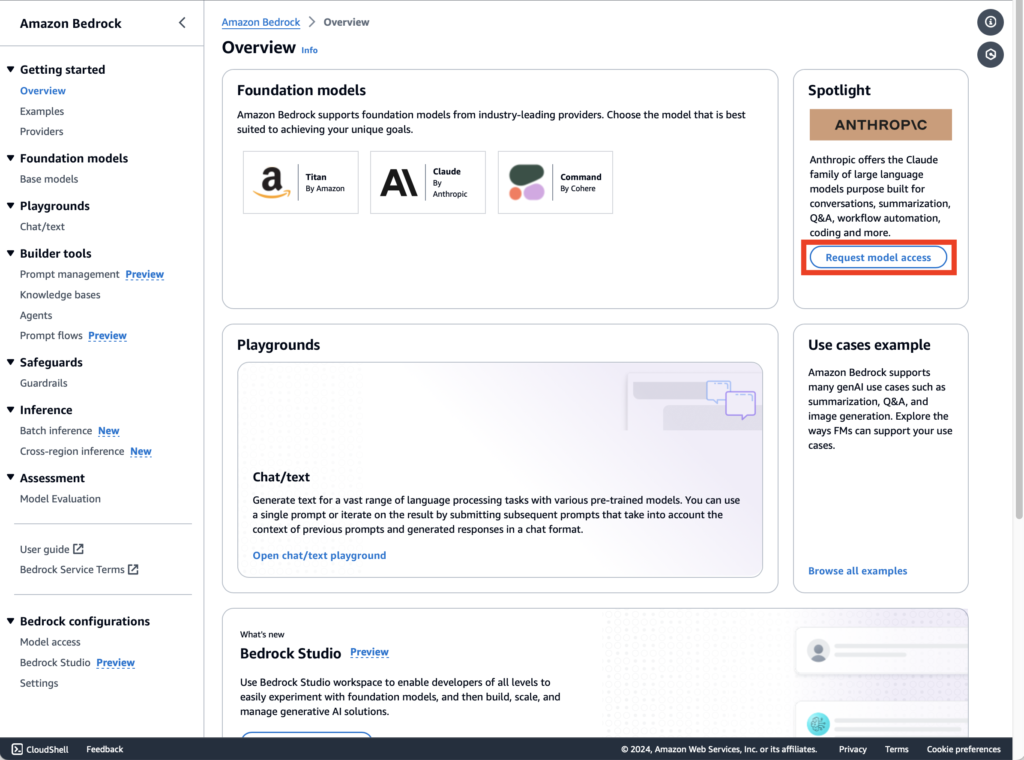1024x760 pixels.
Task: Open Settings in the sidebar
Action: (39, 683)
